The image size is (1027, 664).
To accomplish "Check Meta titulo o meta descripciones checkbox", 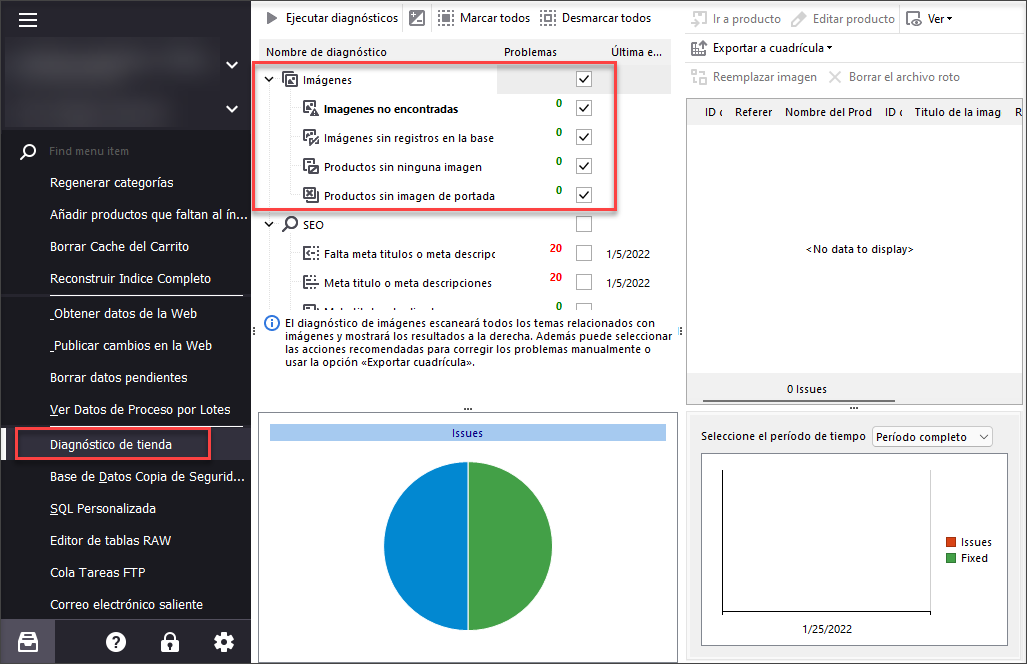I will (584, 282).
